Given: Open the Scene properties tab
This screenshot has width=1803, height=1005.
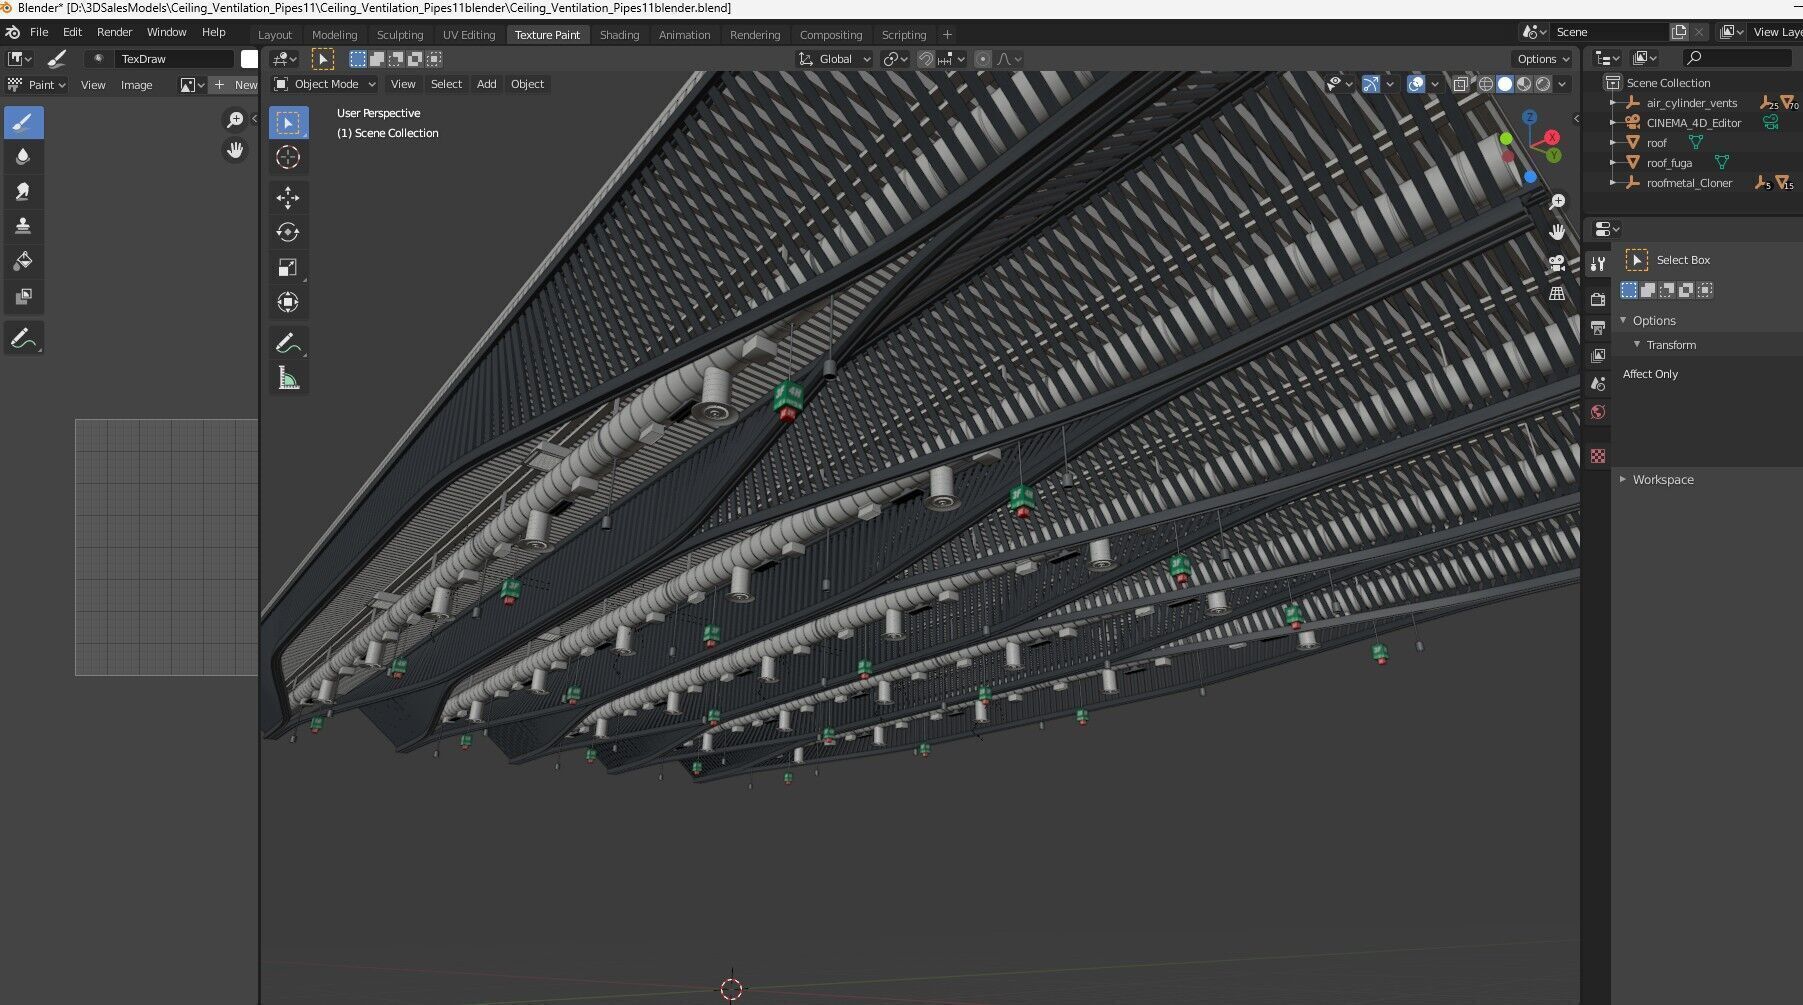Looking at the screenshot, I should (1598, 383).
